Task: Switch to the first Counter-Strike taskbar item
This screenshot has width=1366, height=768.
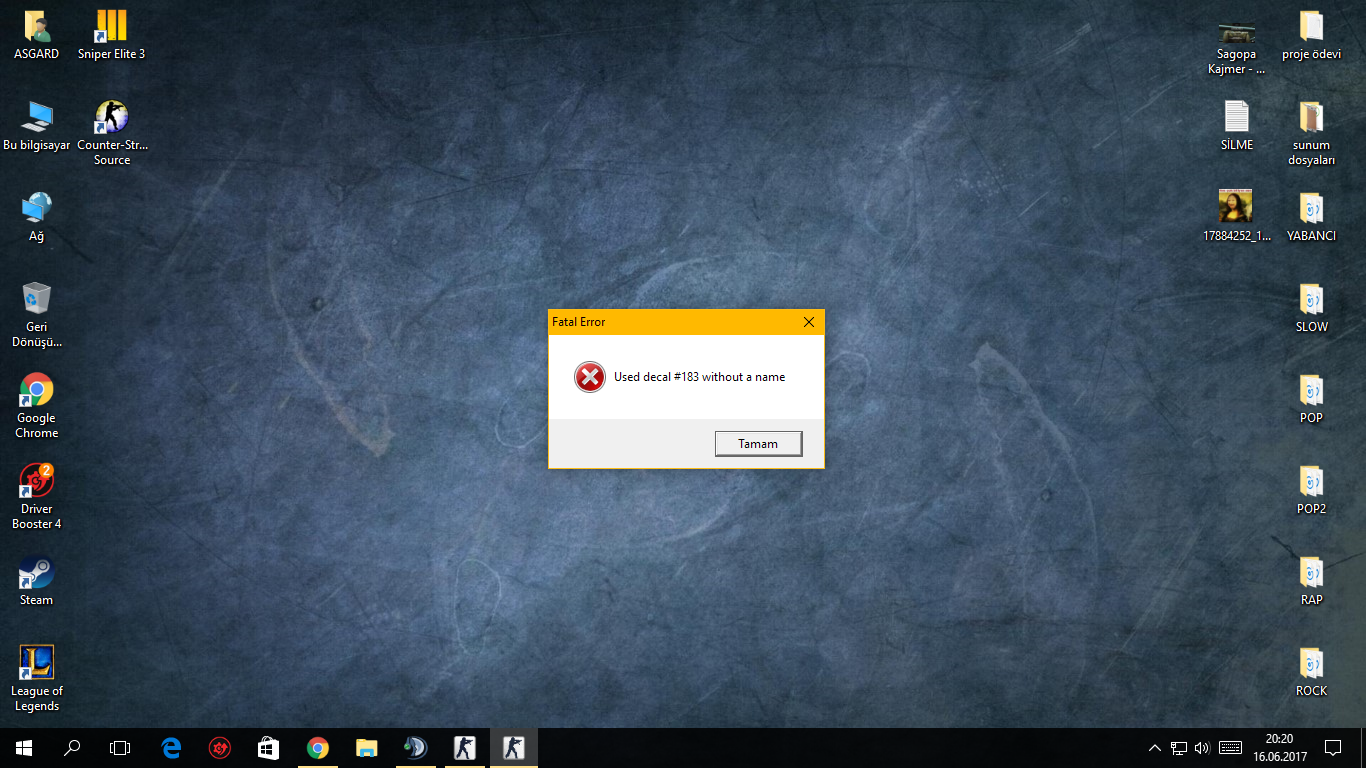Action: pyautogui.click(x=465, y=748)
